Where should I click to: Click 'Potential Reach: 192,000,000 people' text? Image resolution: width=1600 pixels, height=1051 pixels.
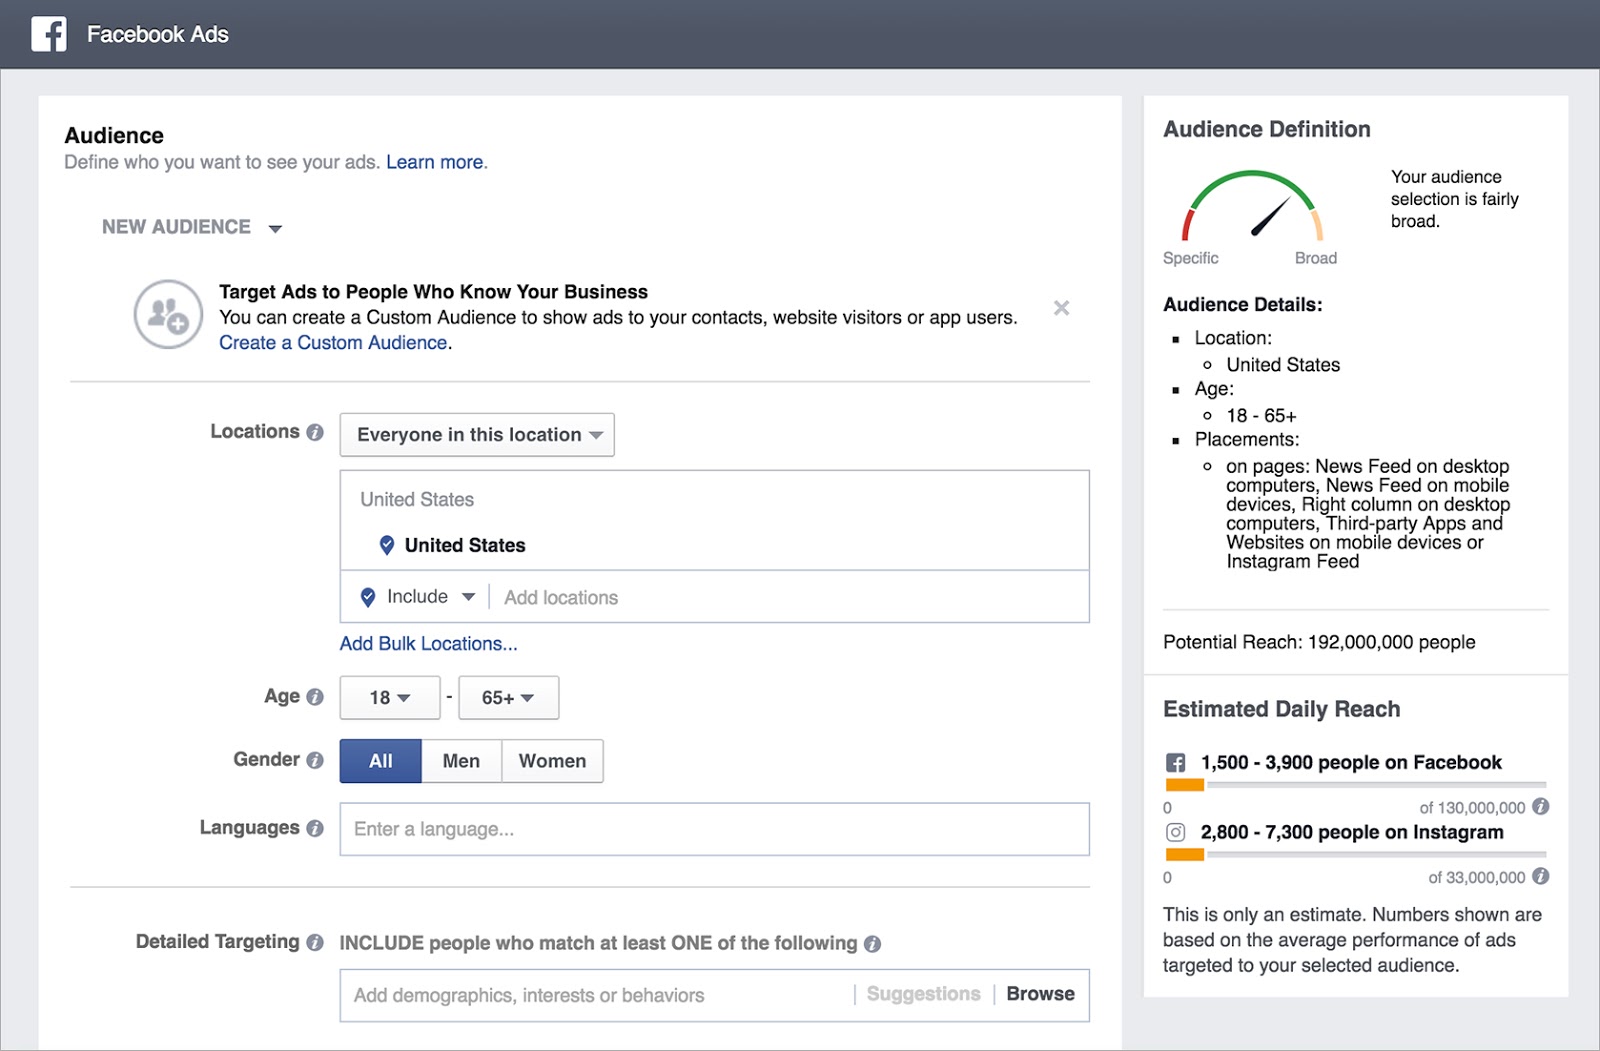(1319, 642)
